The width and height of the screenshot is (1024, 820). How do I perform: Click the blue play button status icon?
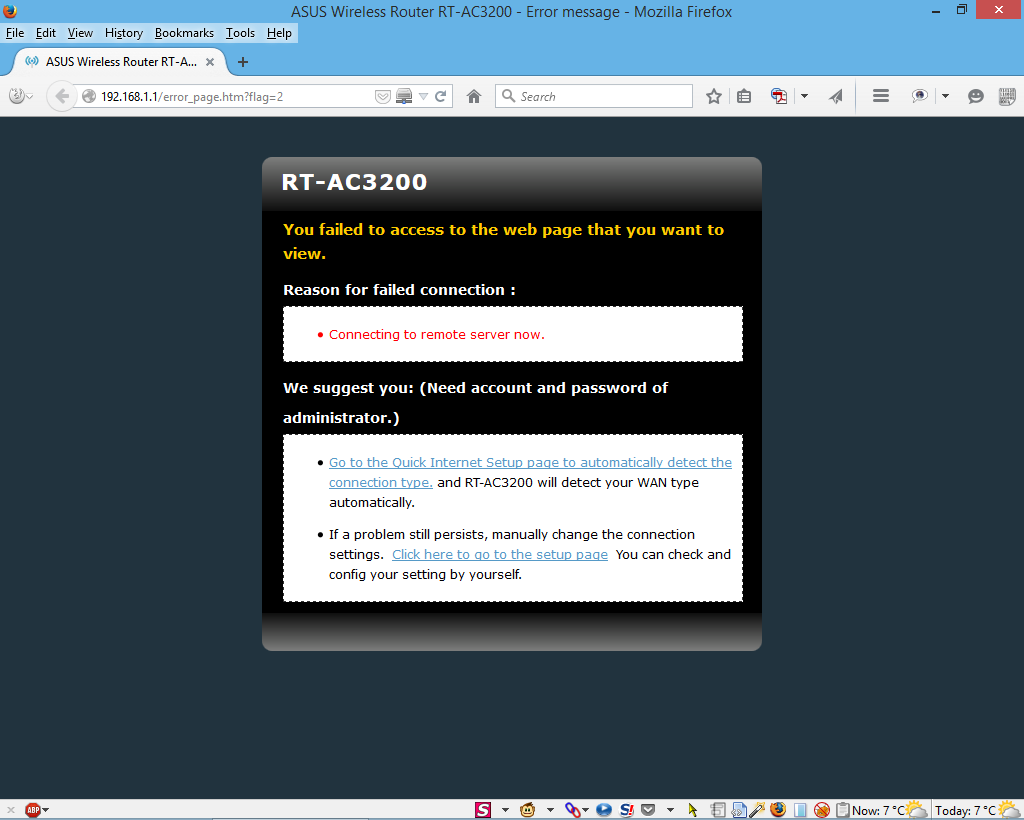click(604, 810)
